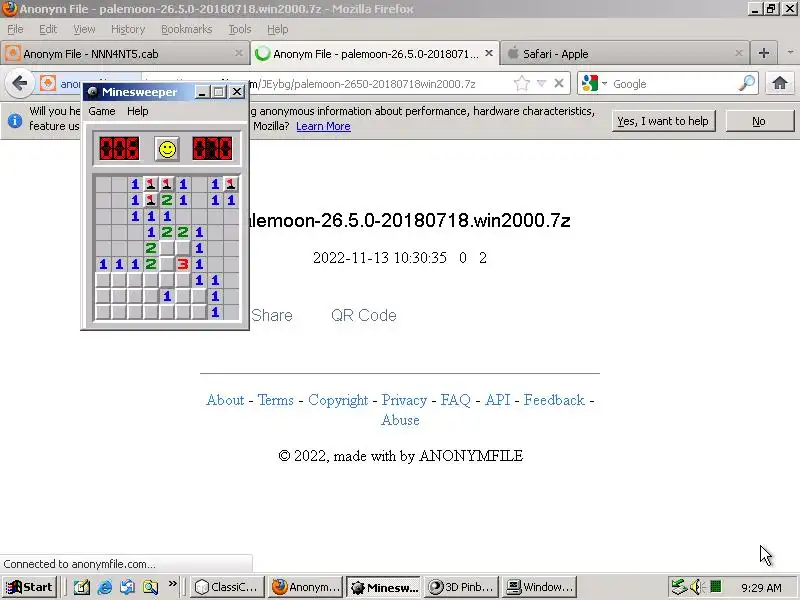
Task: Open the Privacy footer link
Action: [x=404, y=400]
